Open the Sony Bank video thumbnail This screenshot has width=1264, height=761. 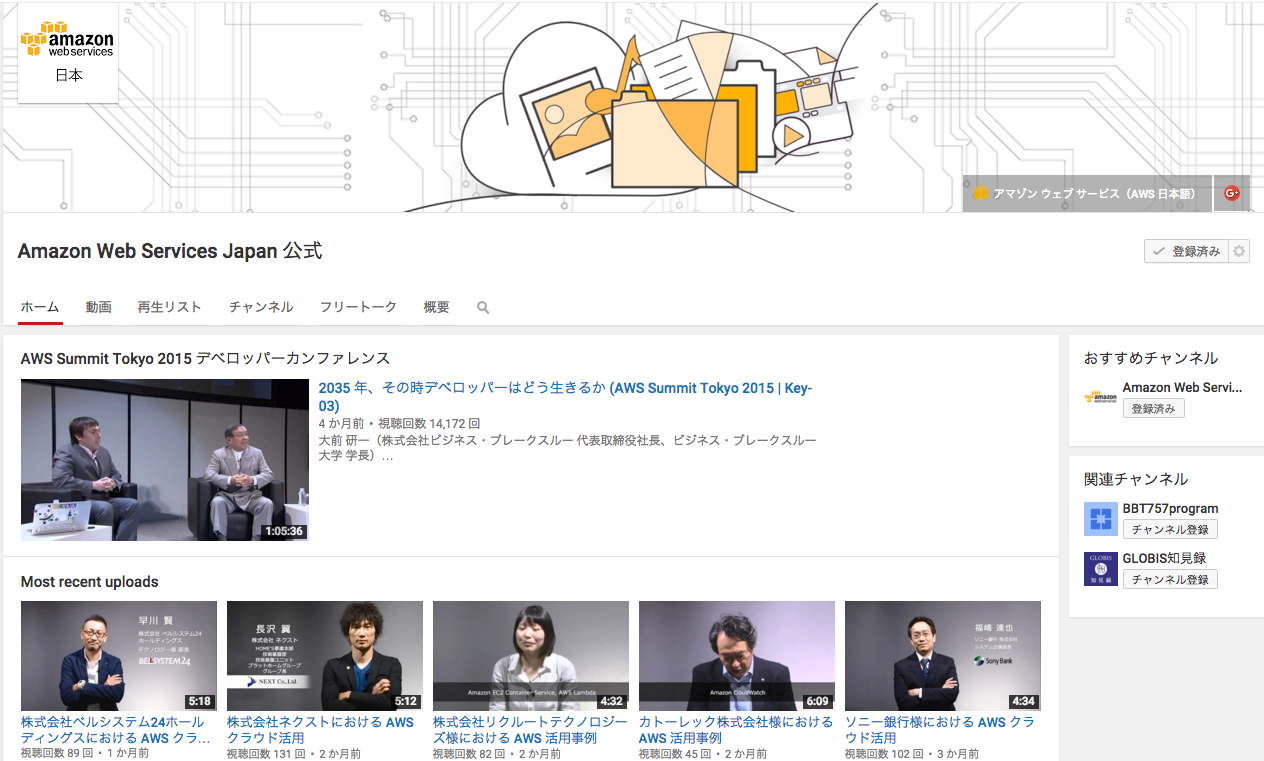pos(942,655)
